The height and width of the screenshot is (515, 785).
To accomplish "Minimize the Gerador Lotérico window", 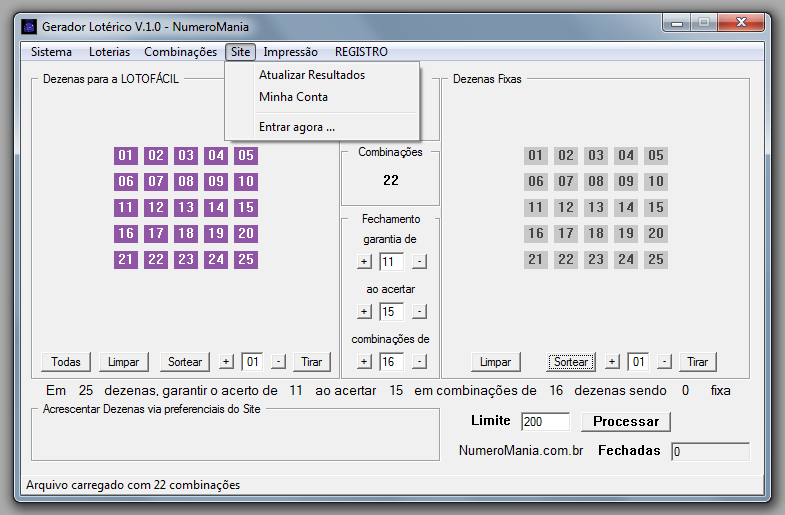I will click(x=677, y=23).
